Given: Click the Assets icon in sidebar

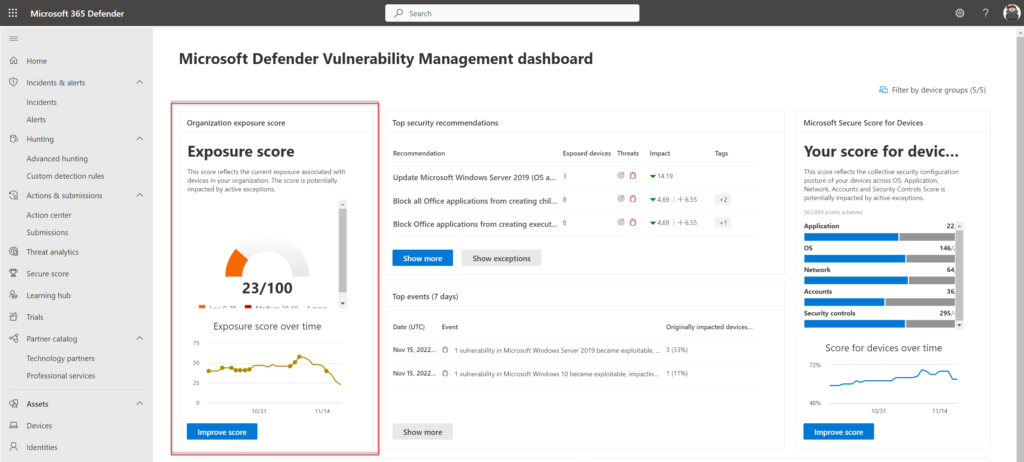Looking at the screenshot, I should coord(13,404).
